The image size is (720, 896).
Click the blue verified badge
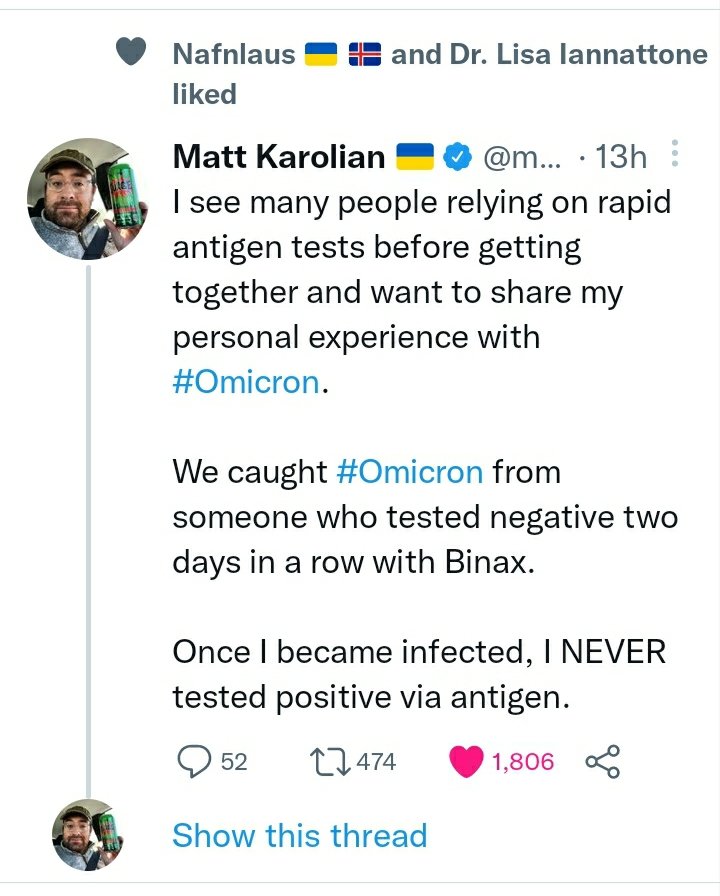pyautogui.click(x=458, y=157)
